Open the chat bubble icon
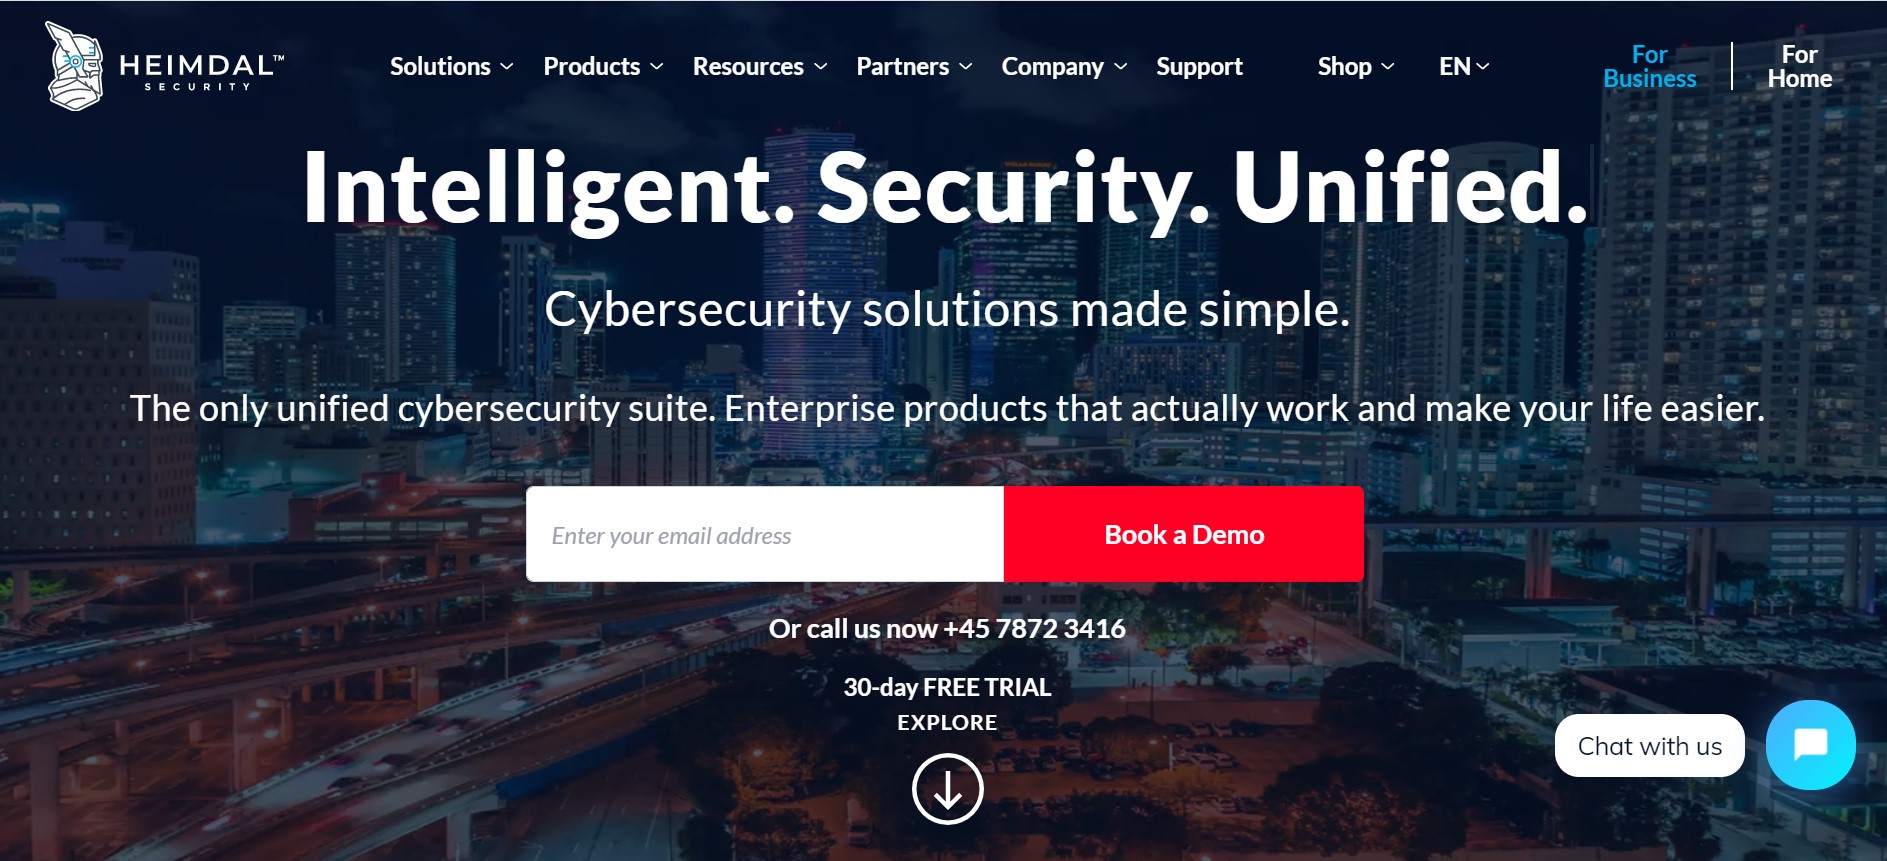Image resolution: width=1887 pixels, height=861 pixels. point(1811,745)
